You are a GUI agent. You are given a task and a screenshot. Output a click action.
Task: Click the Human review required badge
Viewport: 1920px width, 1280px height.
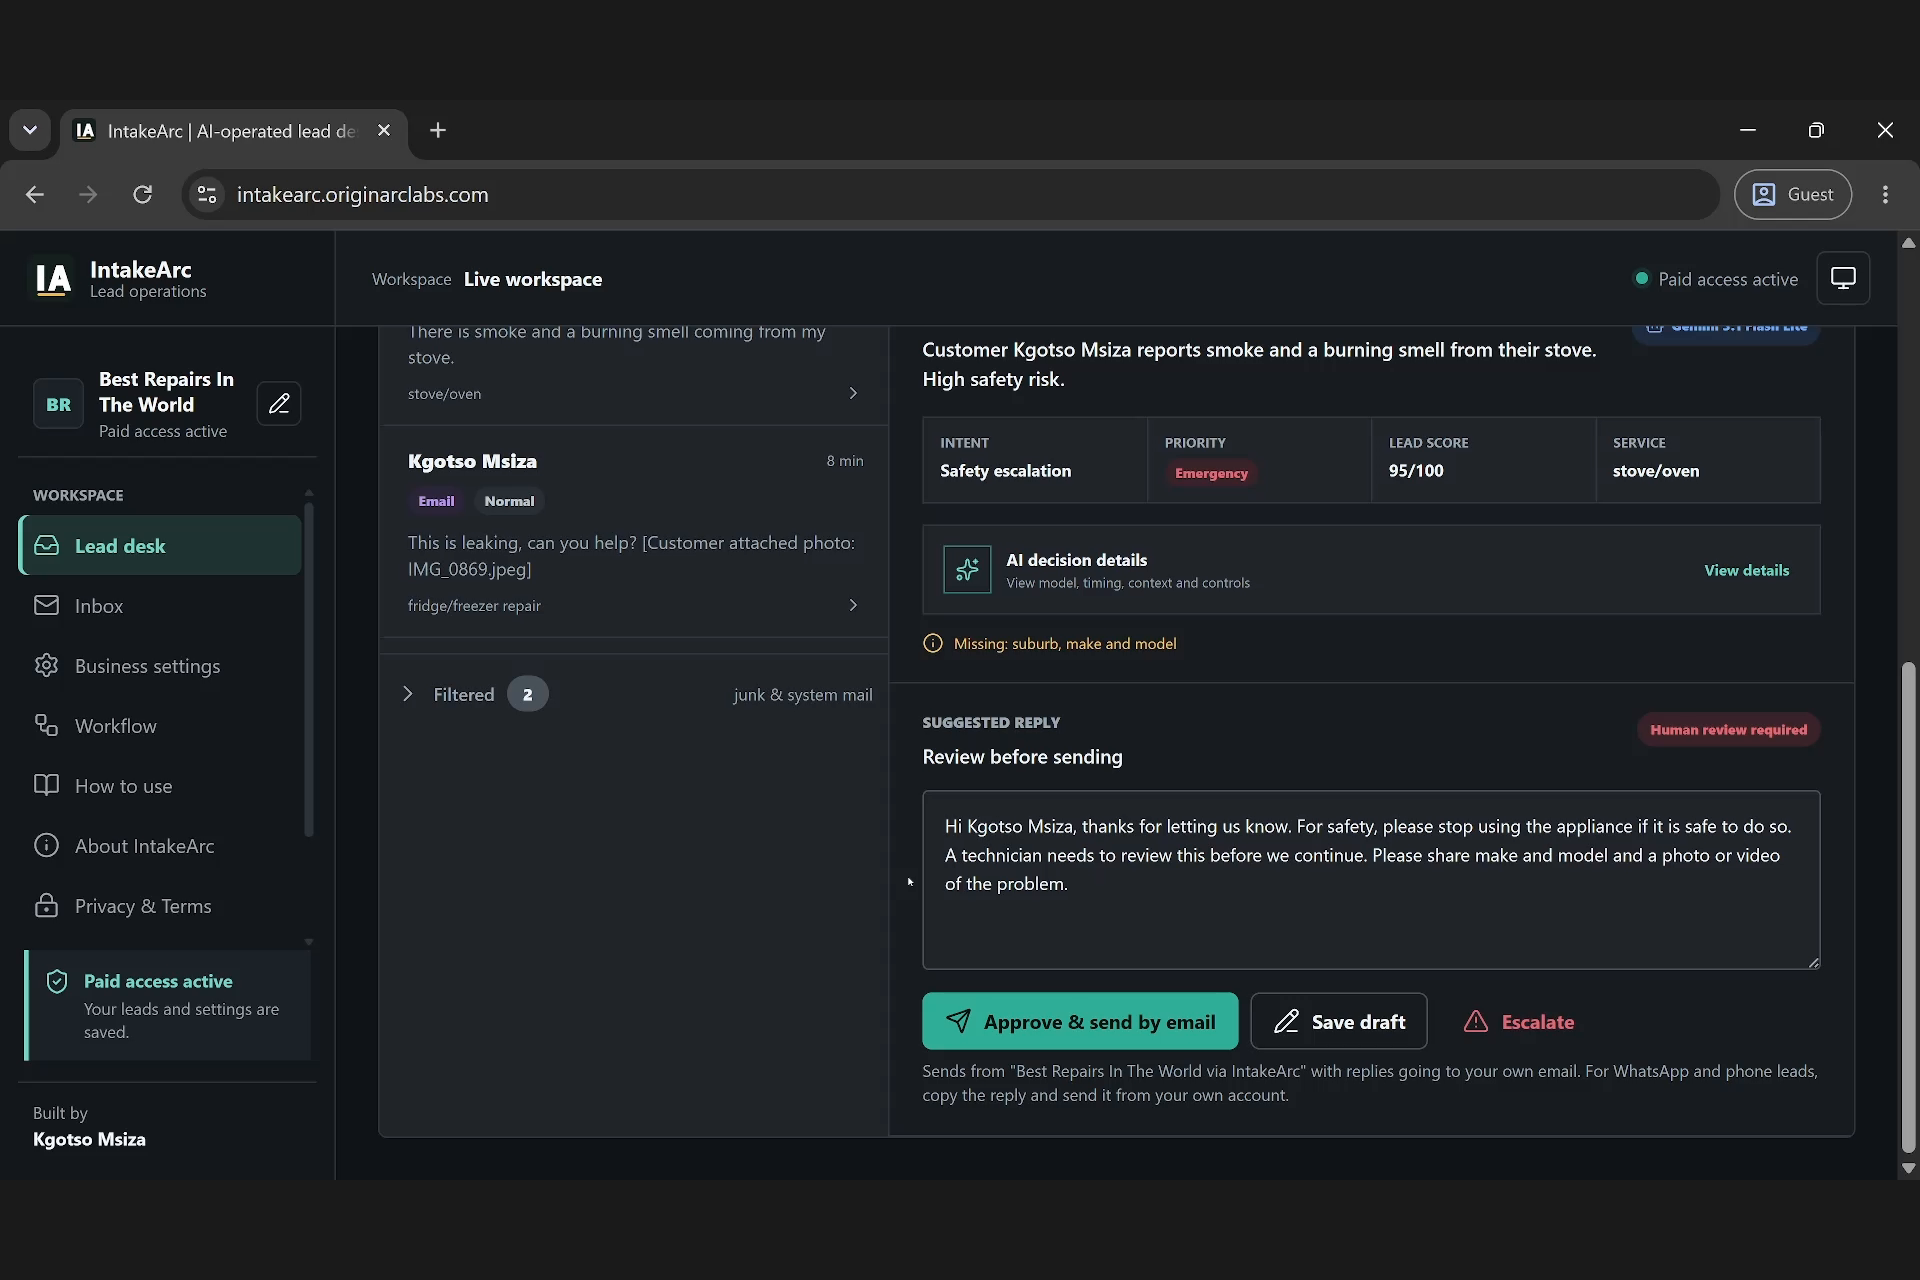pyautogui.click(x=1728, y=729)
